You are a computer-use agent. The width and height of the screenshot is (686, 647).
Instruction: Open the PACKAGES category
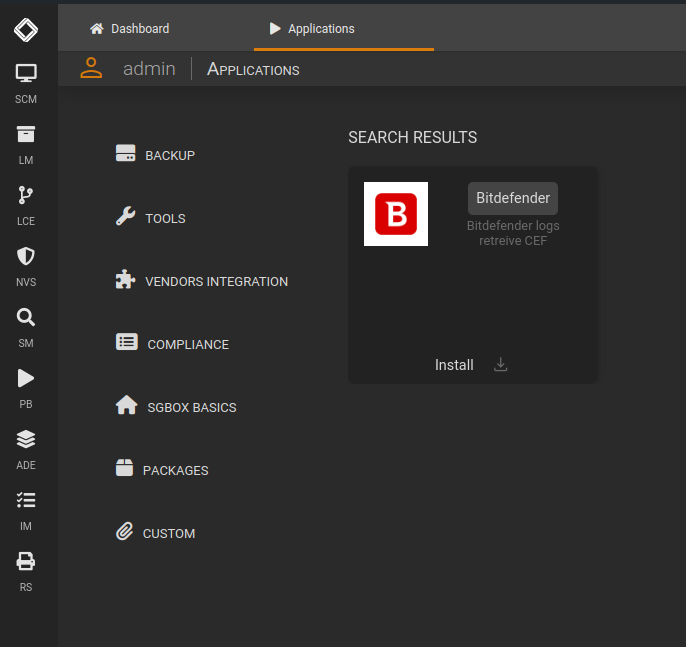pyautogui.click(x=162, y=470)
